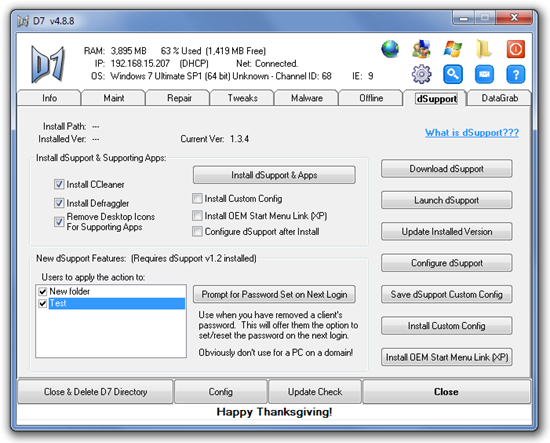Viewport: 550px width, 443px height.
Task: Click the Update Check button
Action: [x=315, y=391]
